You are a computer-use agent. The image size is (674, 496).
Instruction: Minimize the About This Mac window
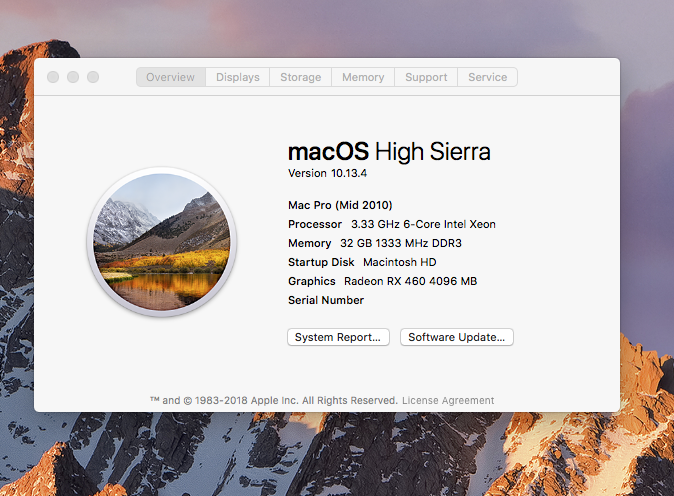click(x=73, y=77)
